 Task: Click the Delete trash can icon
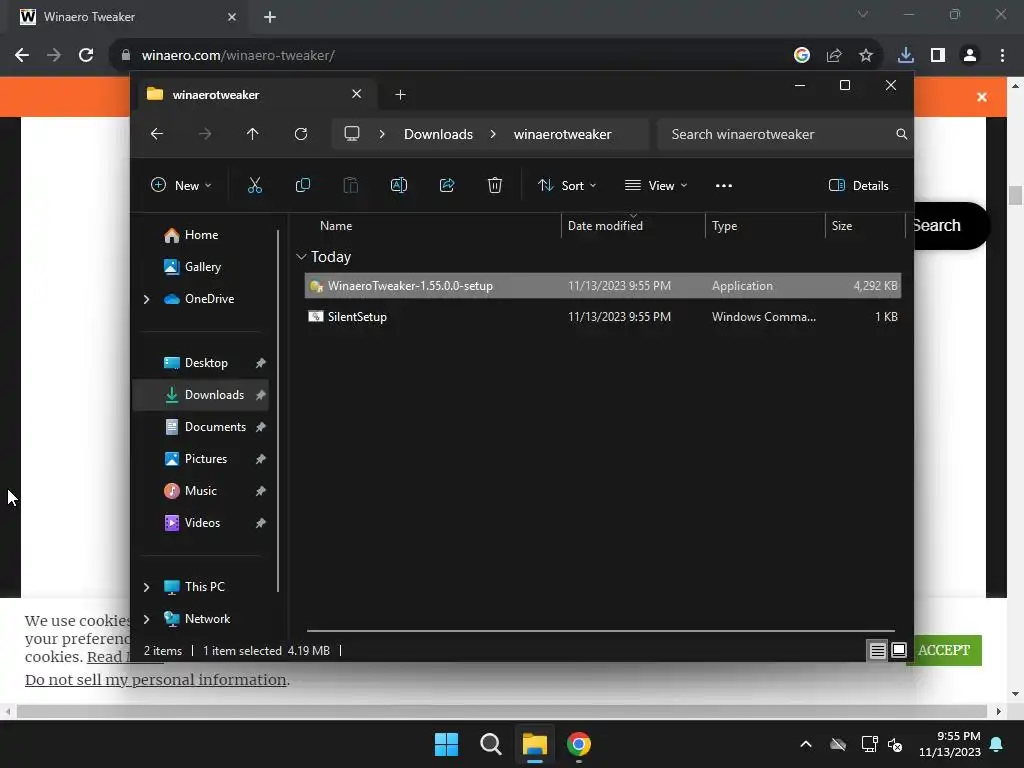(495, 185)
